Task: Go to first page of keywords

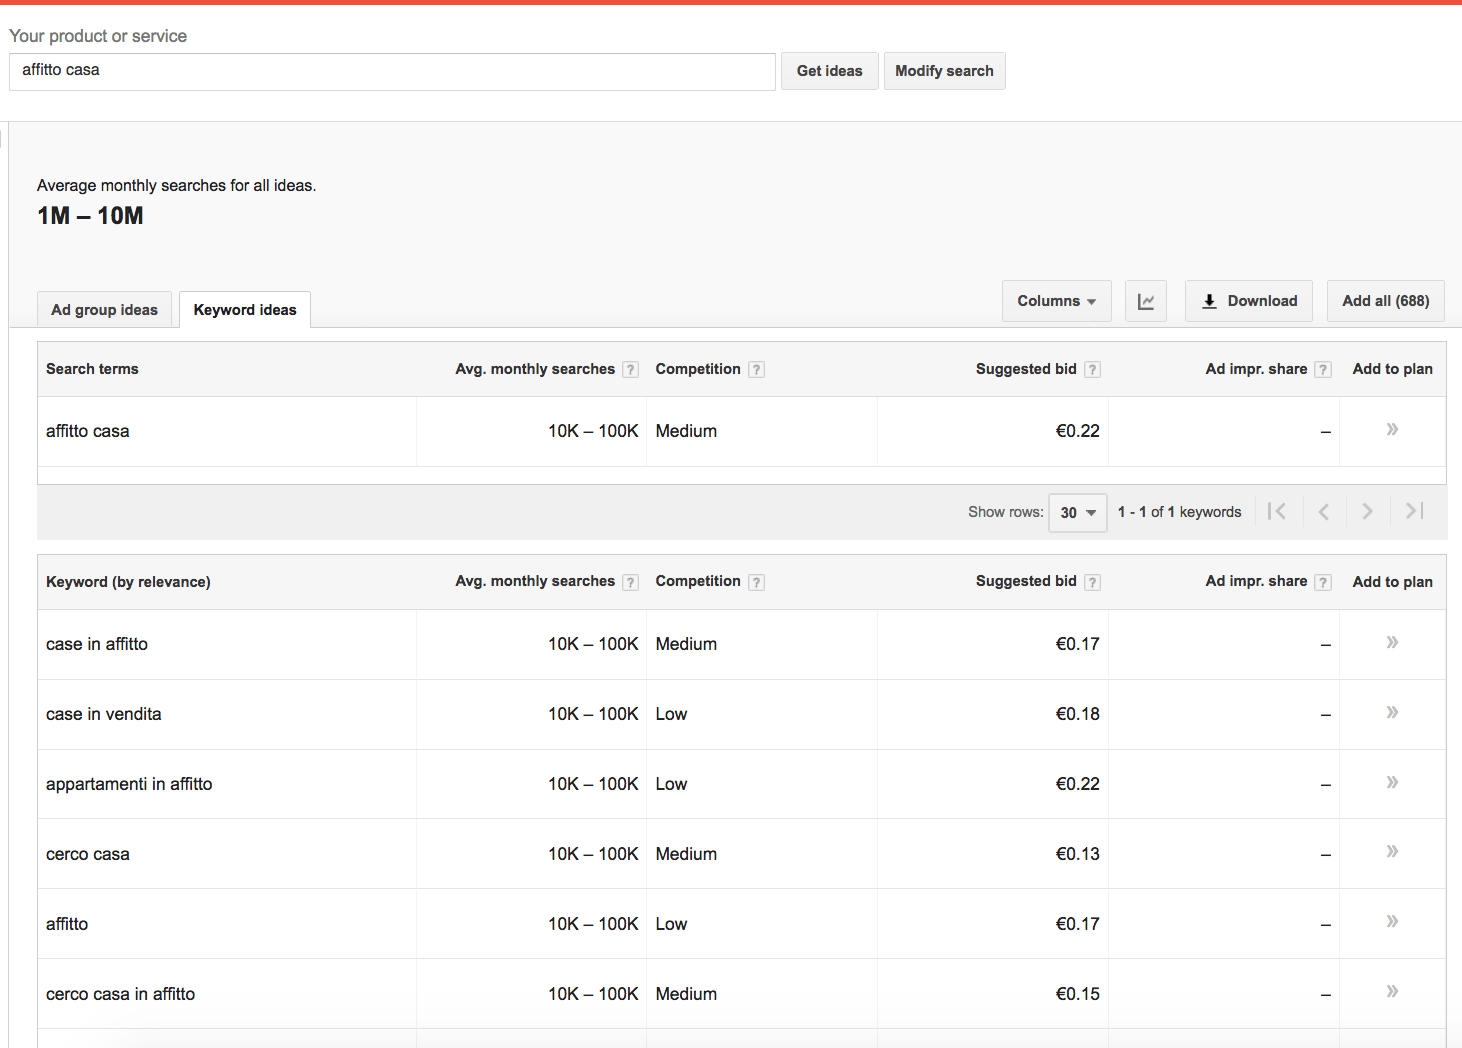Action: [x=1277, y=511]
